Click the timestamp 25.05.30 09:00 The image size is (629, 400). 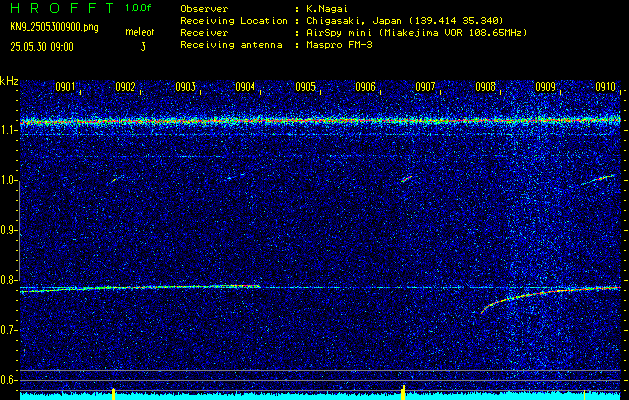(42, 47)
